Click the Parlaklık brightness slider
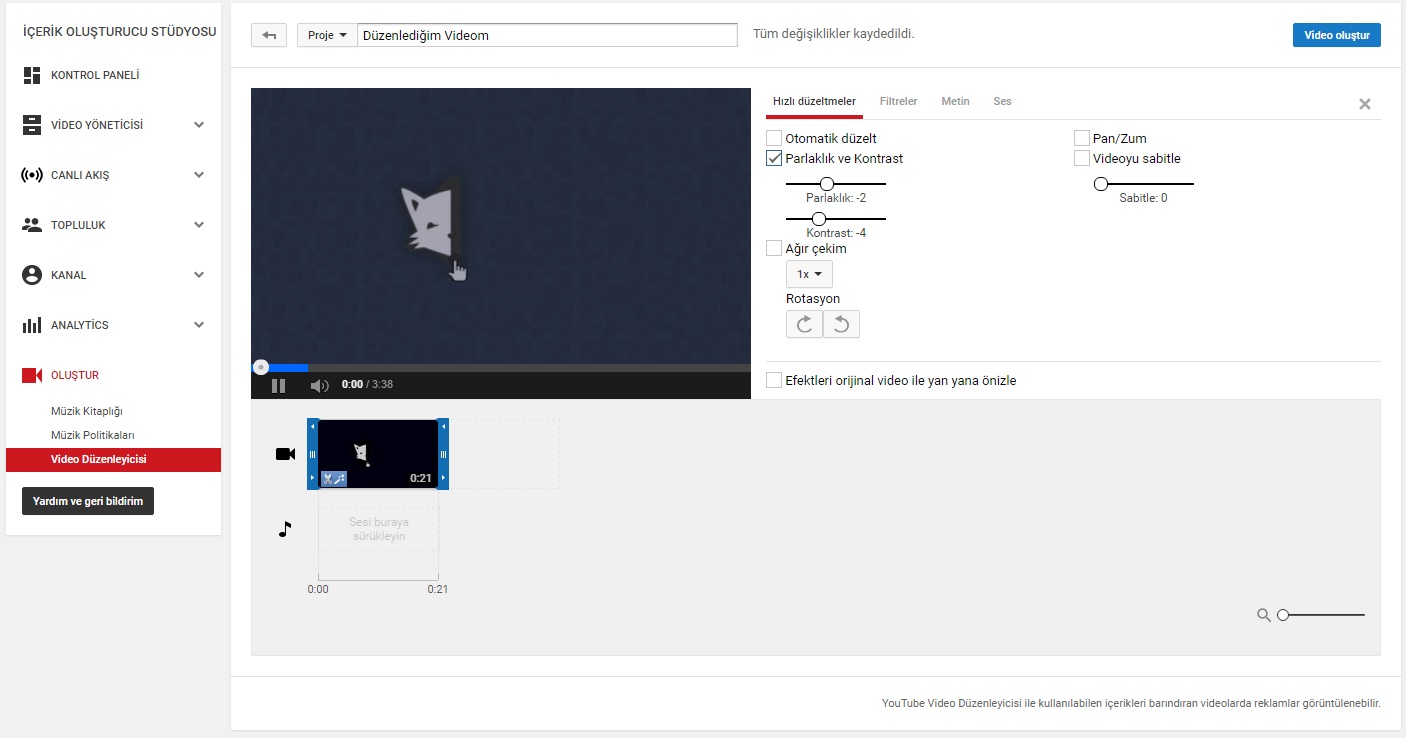 pyautogui.click(x=836, y=184)
